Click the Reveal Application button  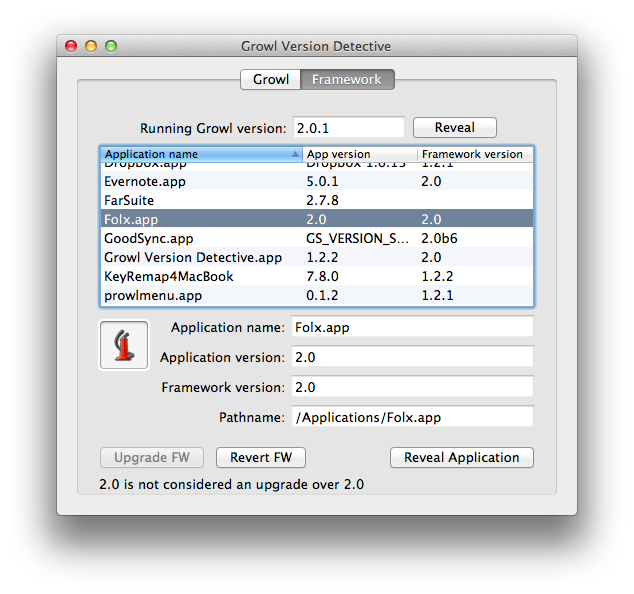[462, 457]
